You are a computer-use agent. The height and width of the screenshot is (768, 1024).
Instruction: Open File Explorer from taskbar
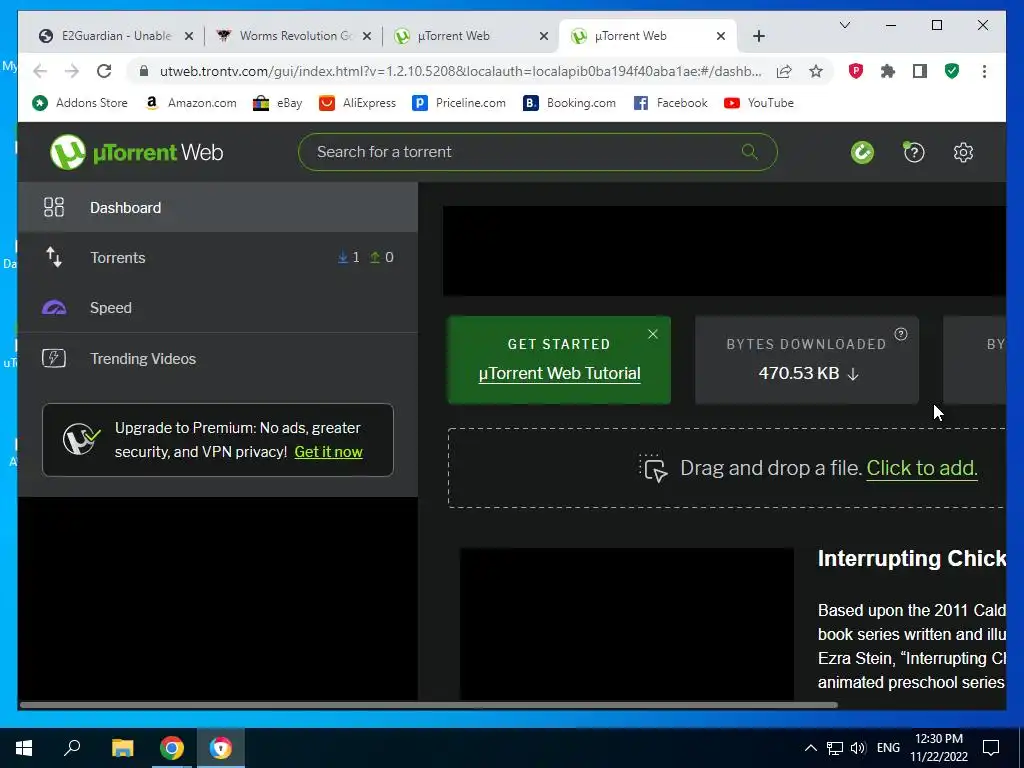click(x=122, y=748)
